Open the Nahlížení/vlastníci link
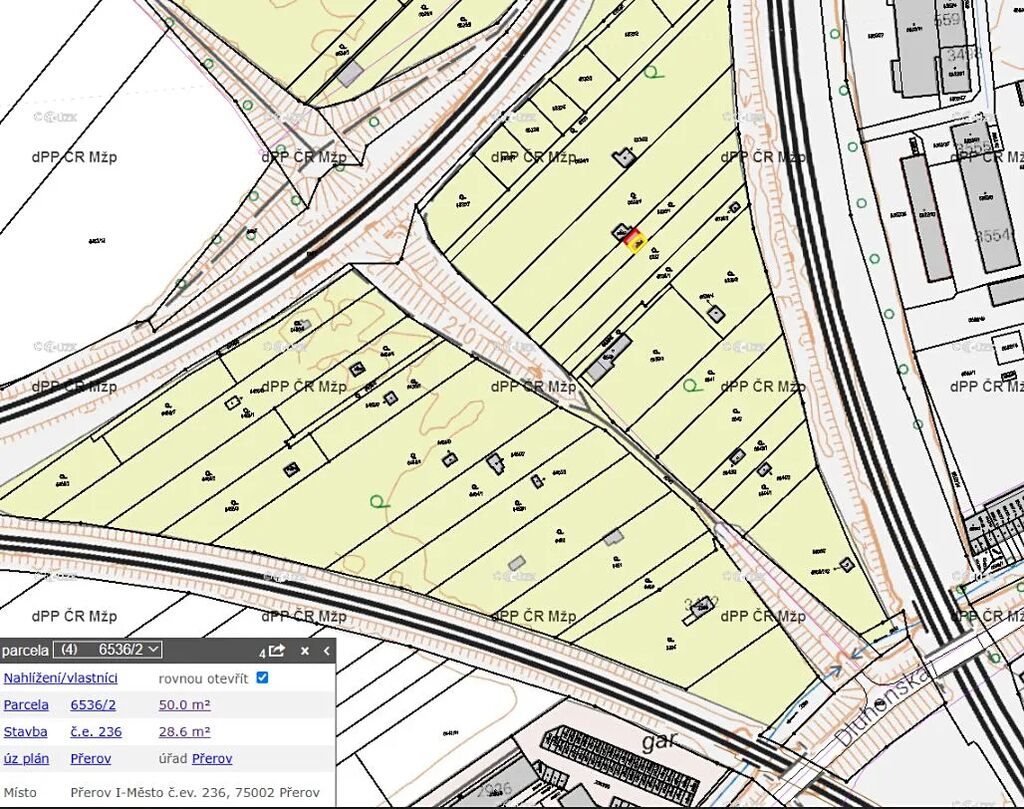The width and height of the screenshot is (1024, 809). pos(60,678)
